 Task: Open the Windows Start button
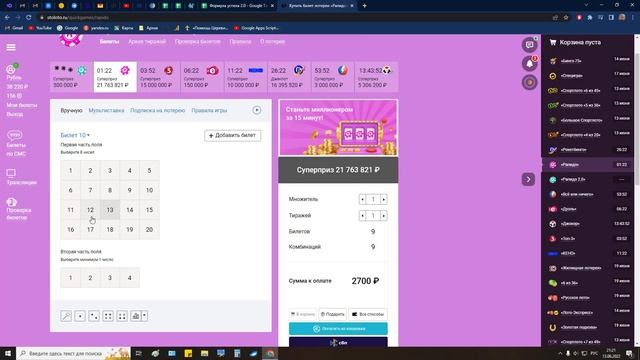tap(8, 353)
